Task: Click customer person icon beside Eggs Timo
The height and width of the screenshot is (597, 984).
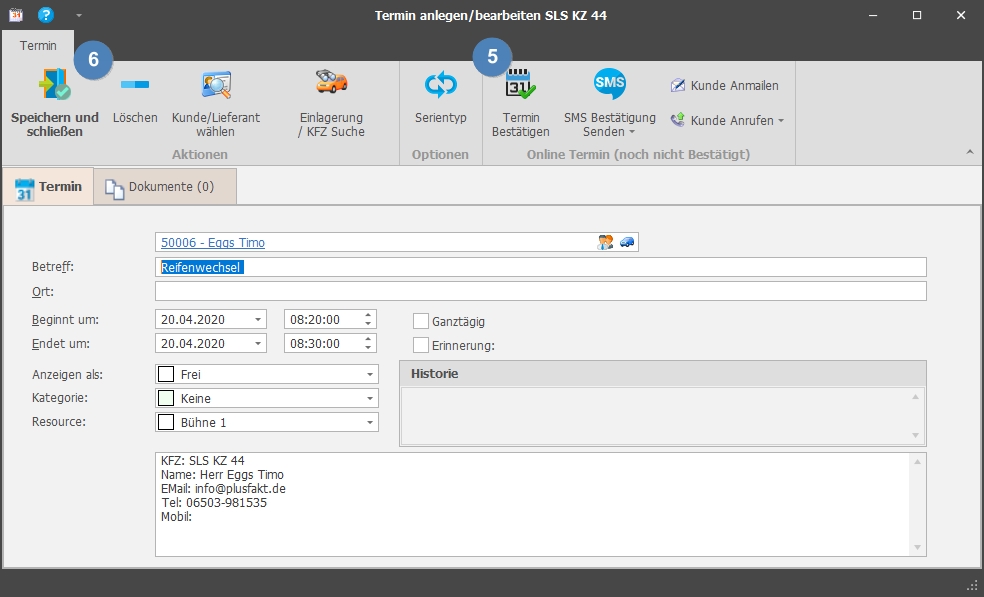Action: click(605, 242)
